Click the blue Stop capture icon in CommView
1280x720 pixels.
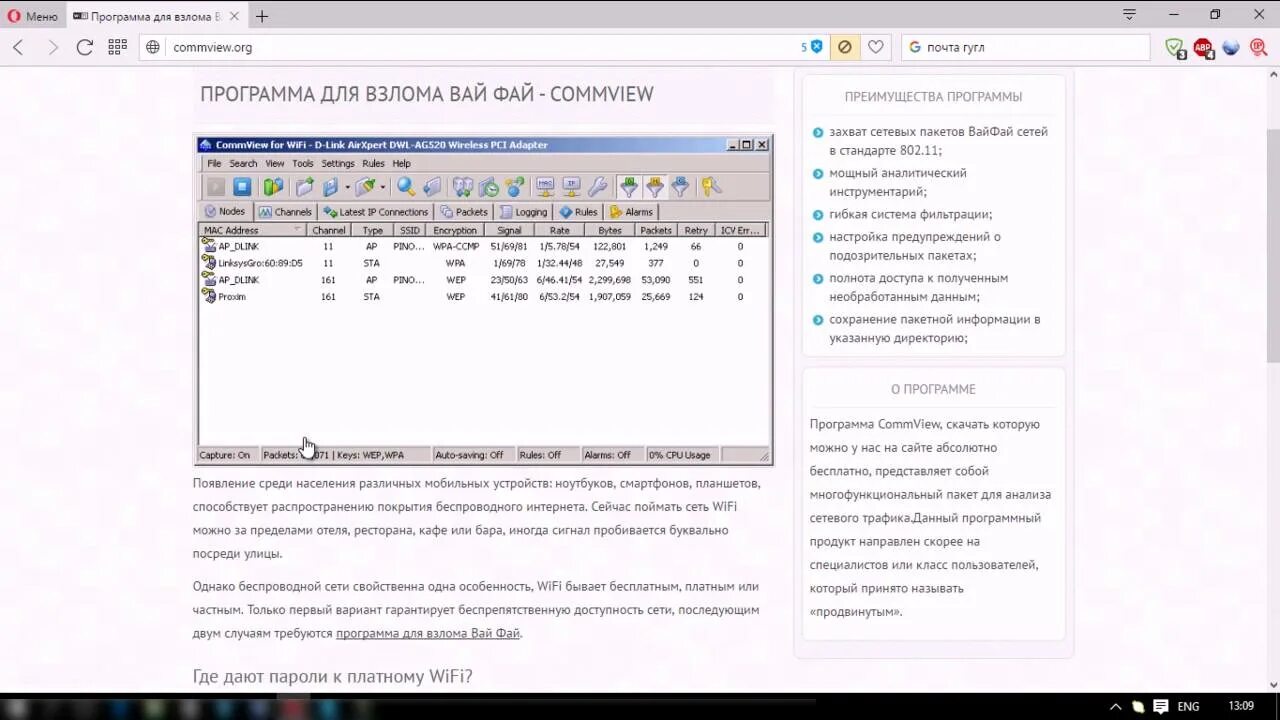click(x=242, y=187)
